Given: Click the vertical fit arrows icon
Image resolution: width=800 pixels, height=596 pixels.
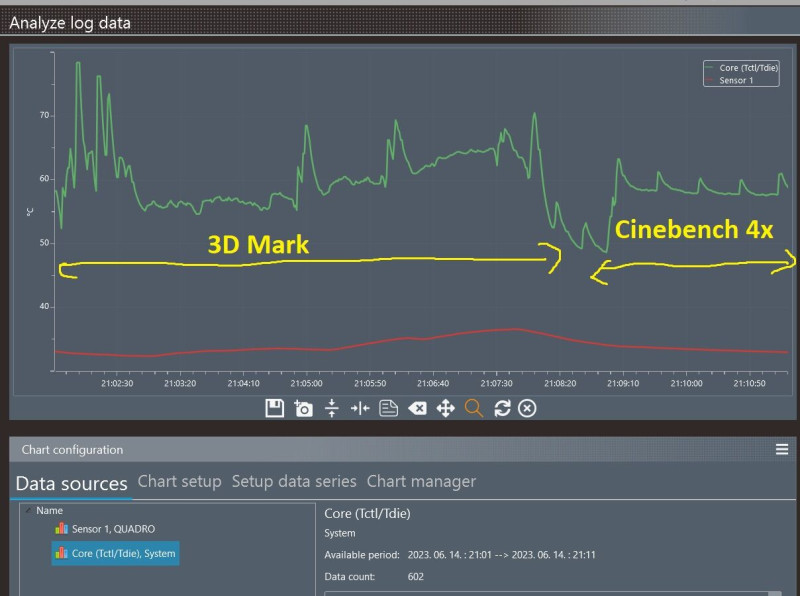Looking at the screenshot, I should (332, 408).
